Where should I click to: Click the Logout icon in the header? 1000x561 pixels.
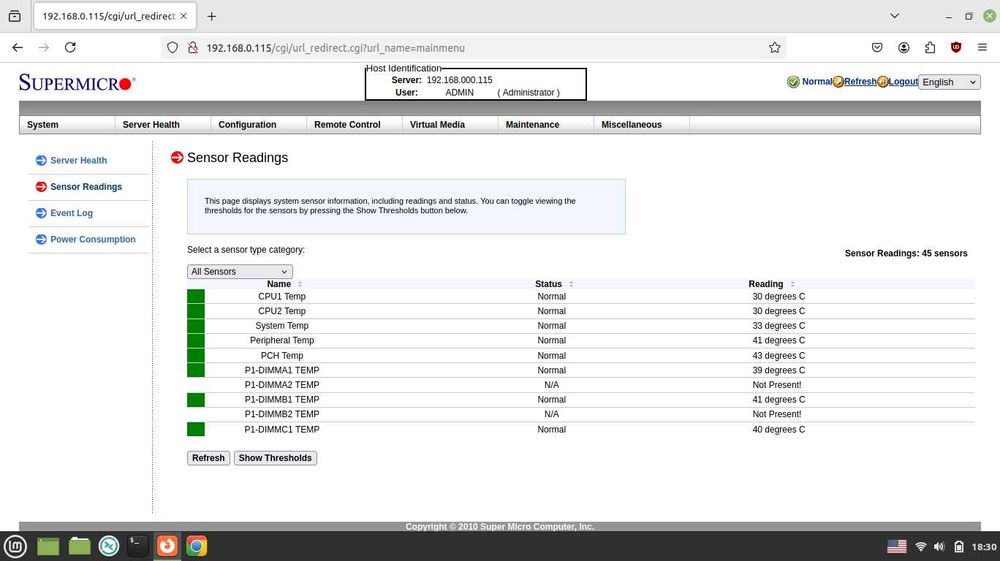(882, 82)
